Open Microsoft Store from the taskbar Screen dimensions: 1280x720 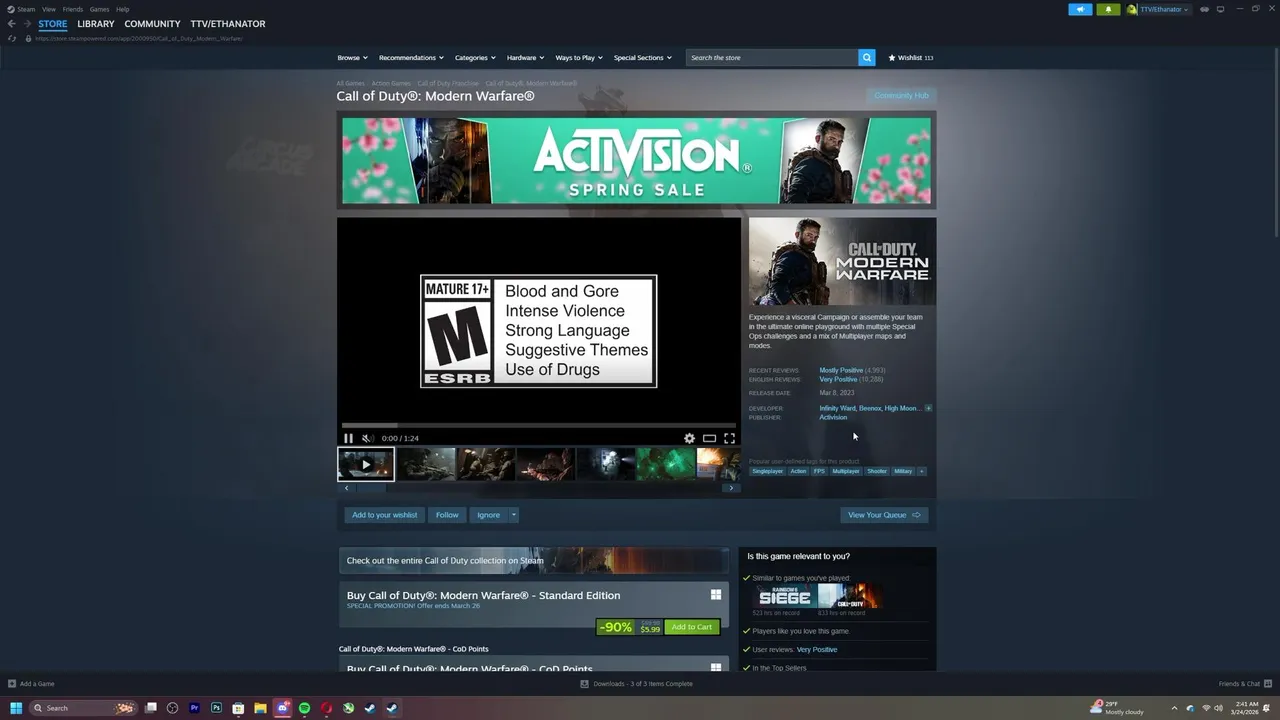[238, 708]
